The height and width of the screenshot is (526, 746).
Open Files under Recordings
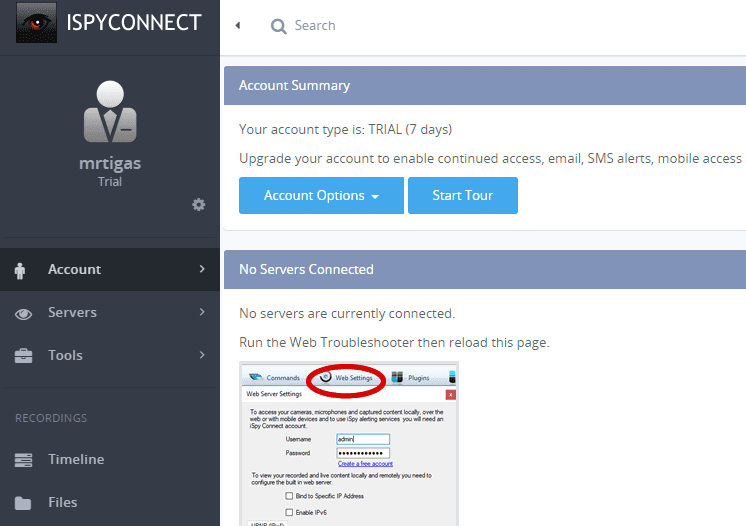point(110,502)
